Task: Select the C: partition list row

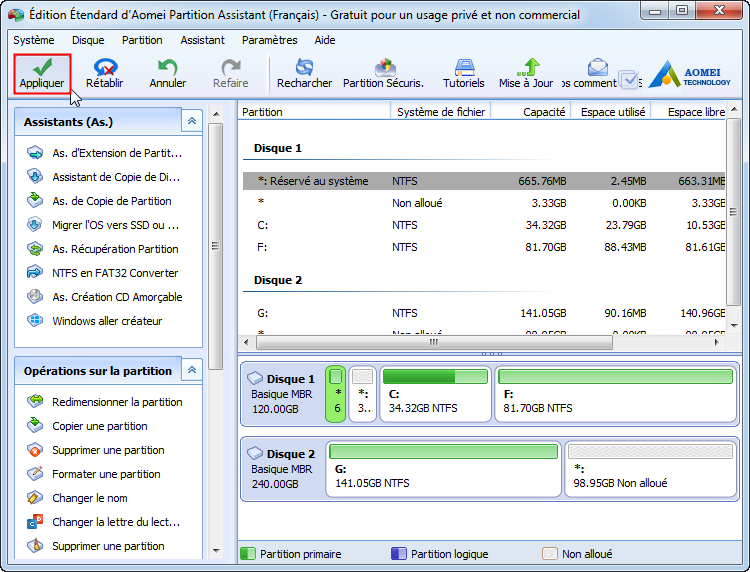Action: tap(484, 225)
